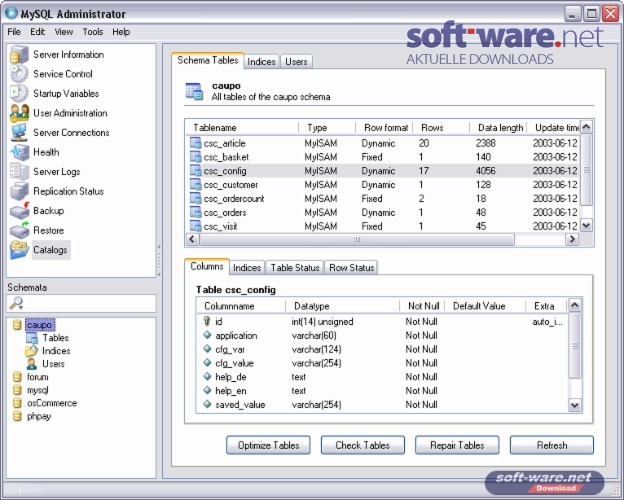Screen dimensions: 624x500
Task: Click the tables list scroll-right arrow
Action: [x=572, y=239]
